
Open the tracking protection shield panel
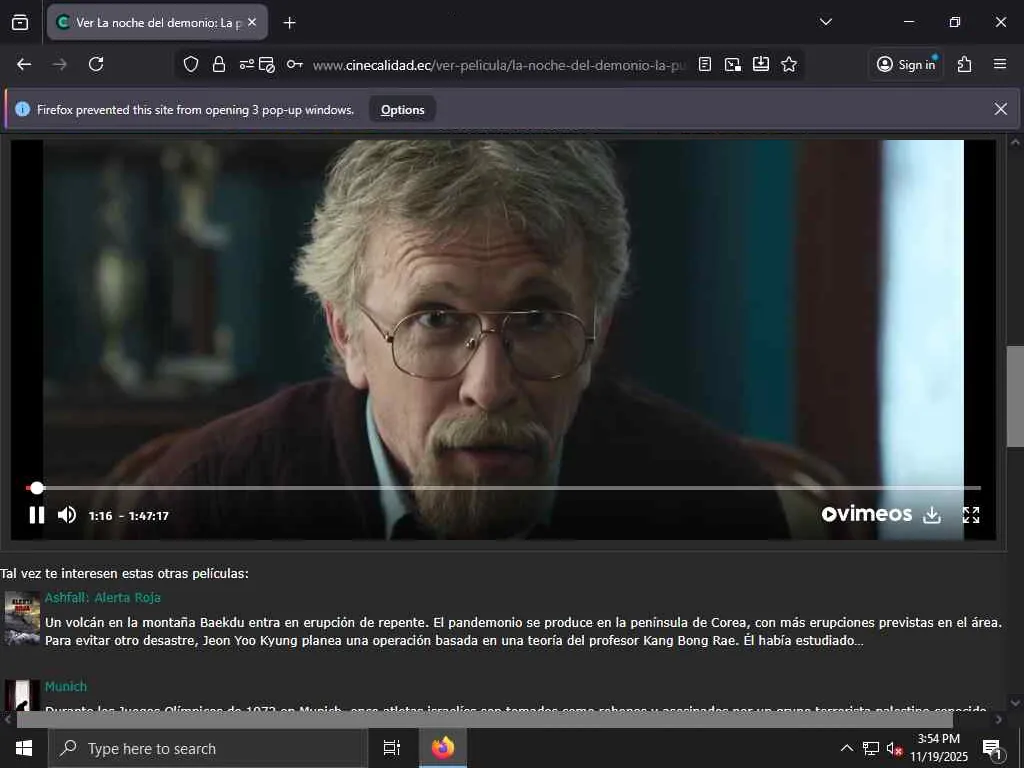[191, 64]
